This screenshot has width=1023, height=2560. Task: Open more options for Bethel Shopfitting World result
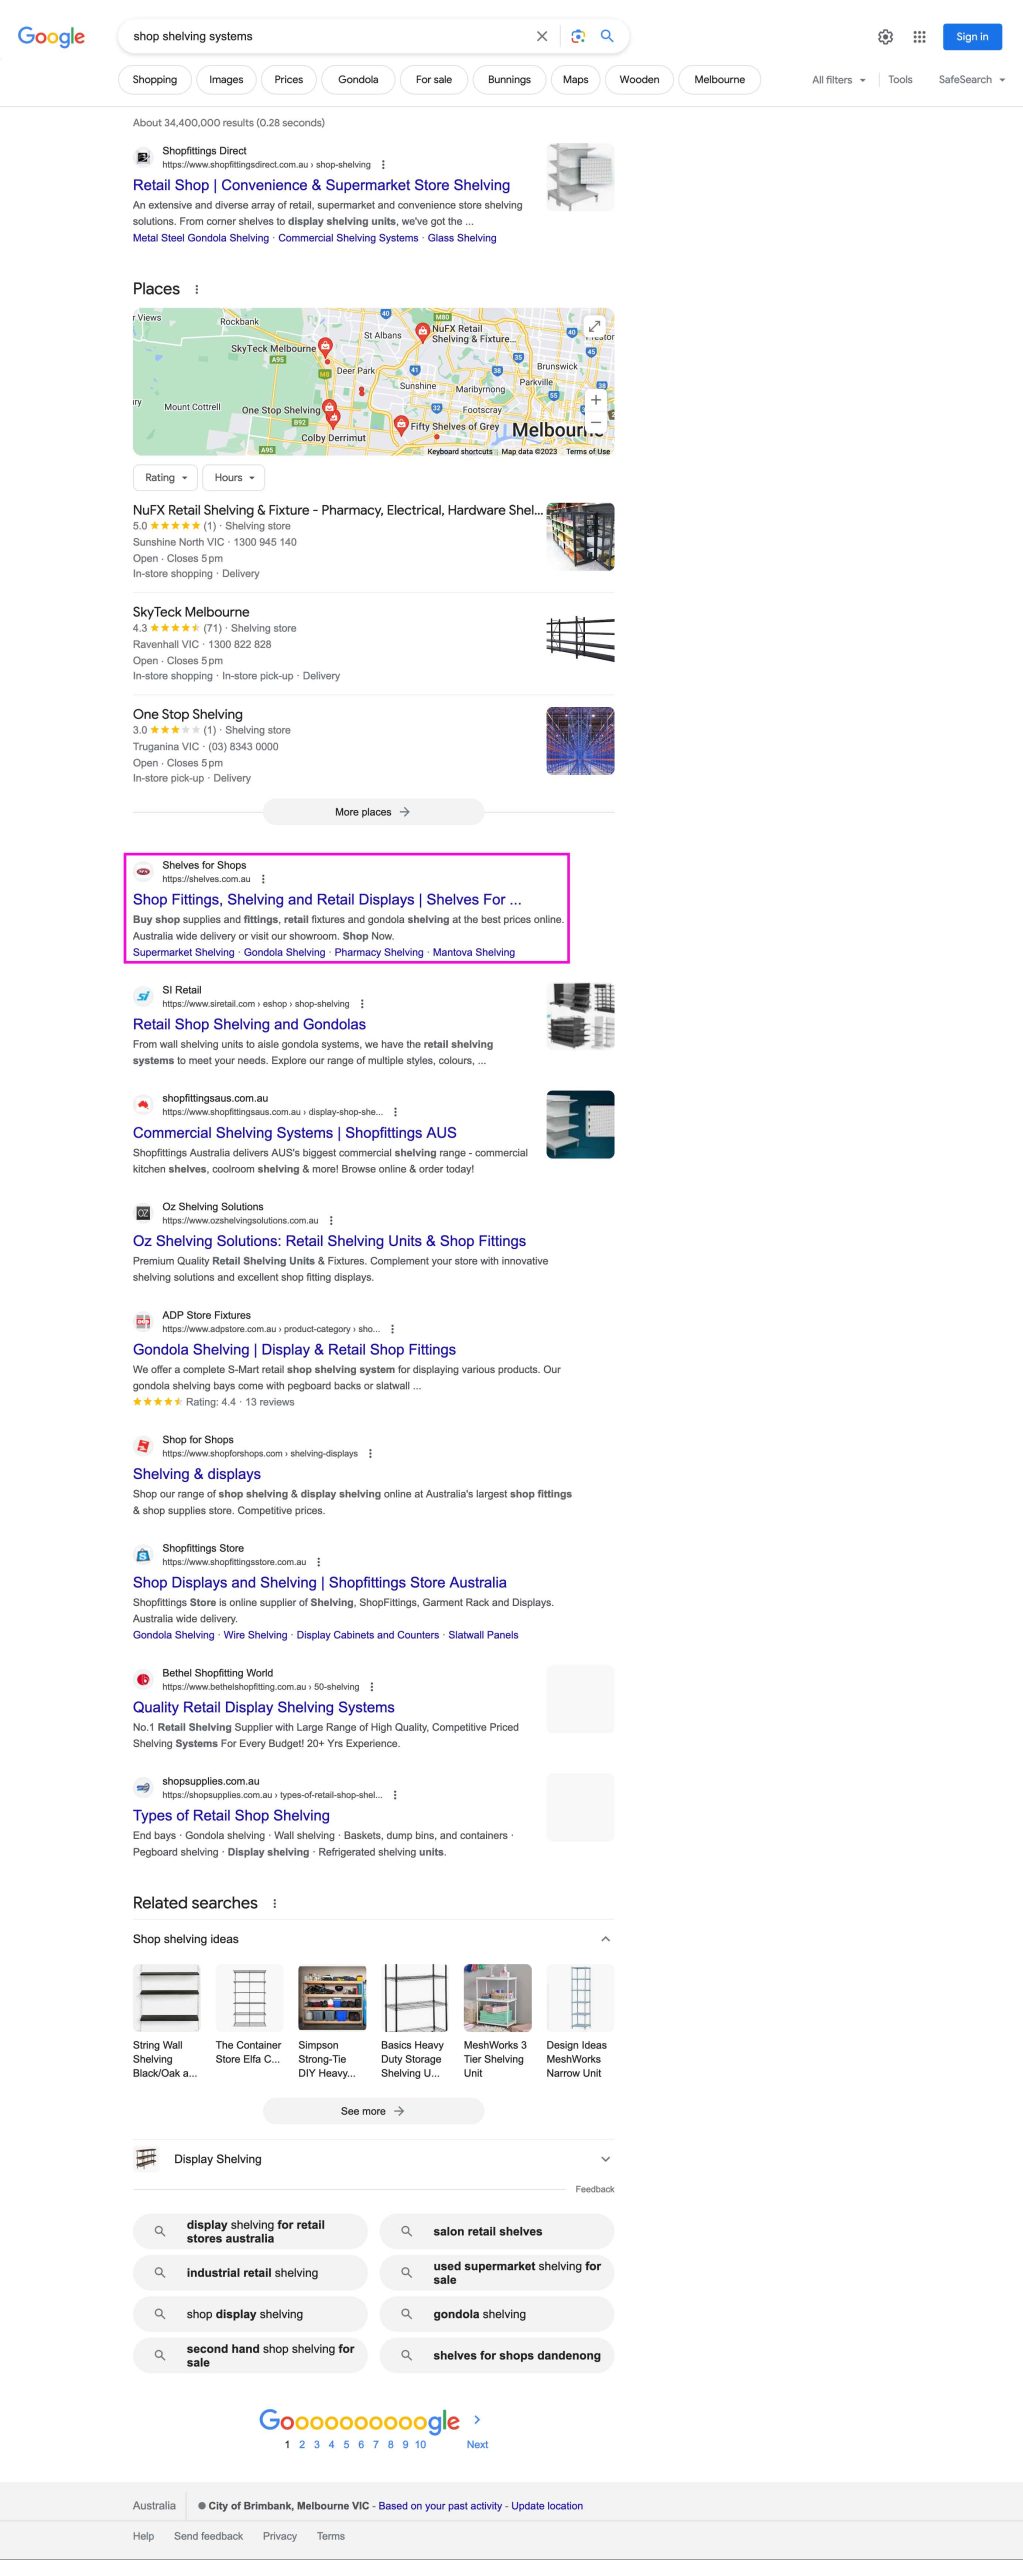[372, 1687]
